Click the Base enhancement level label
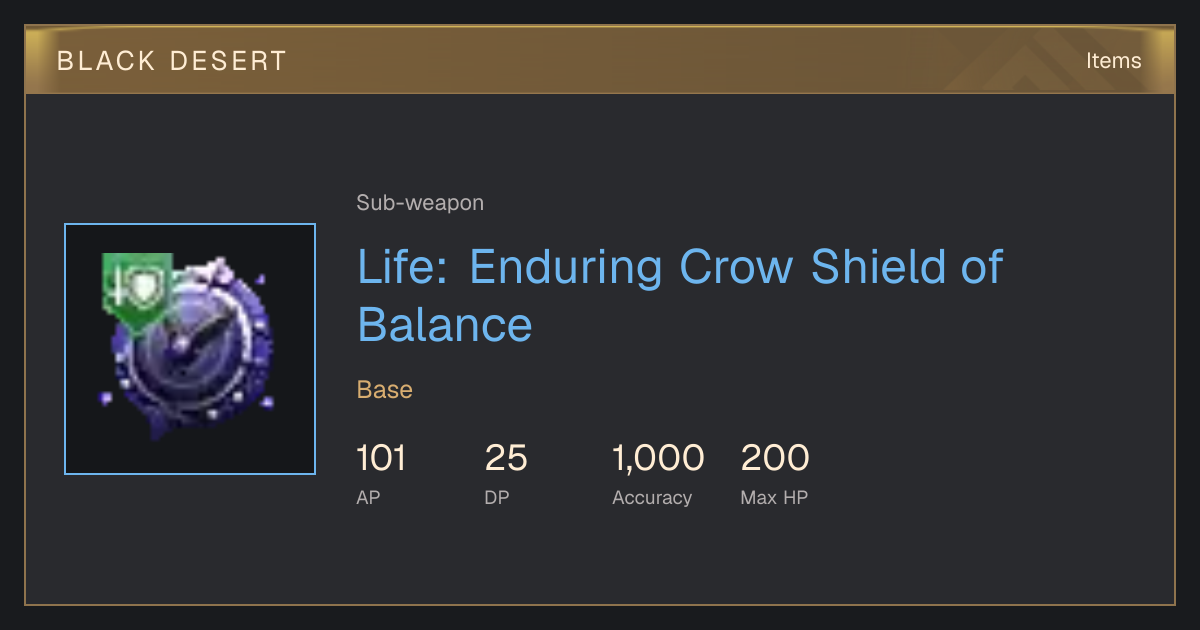Image resolution: width=1200 pixels, height=630 pixels. (385, 389)
